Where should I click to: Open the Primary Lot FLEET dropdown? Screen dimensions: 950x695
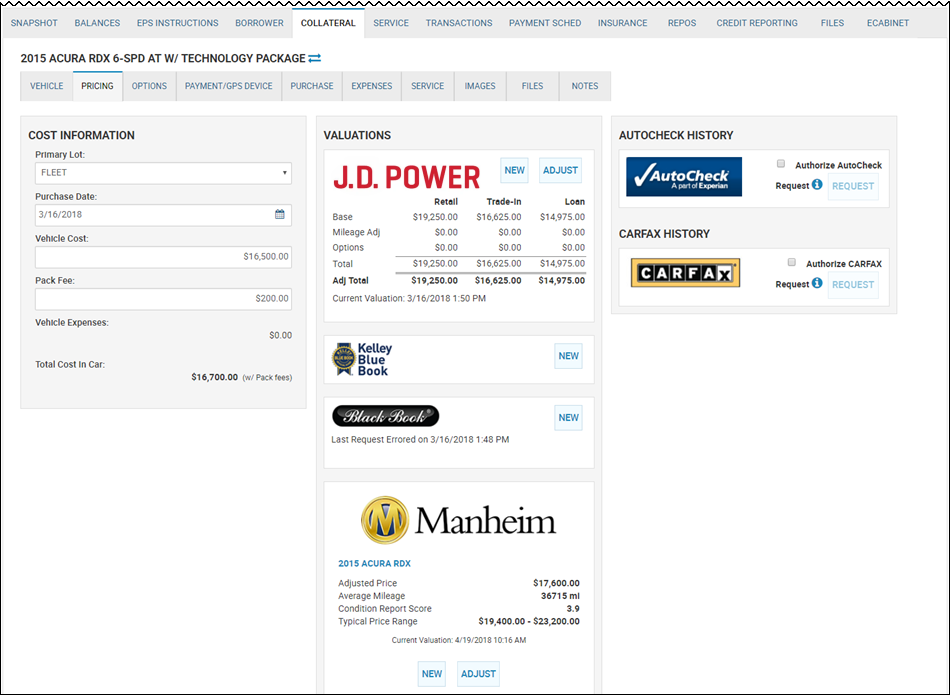point(163,173)
